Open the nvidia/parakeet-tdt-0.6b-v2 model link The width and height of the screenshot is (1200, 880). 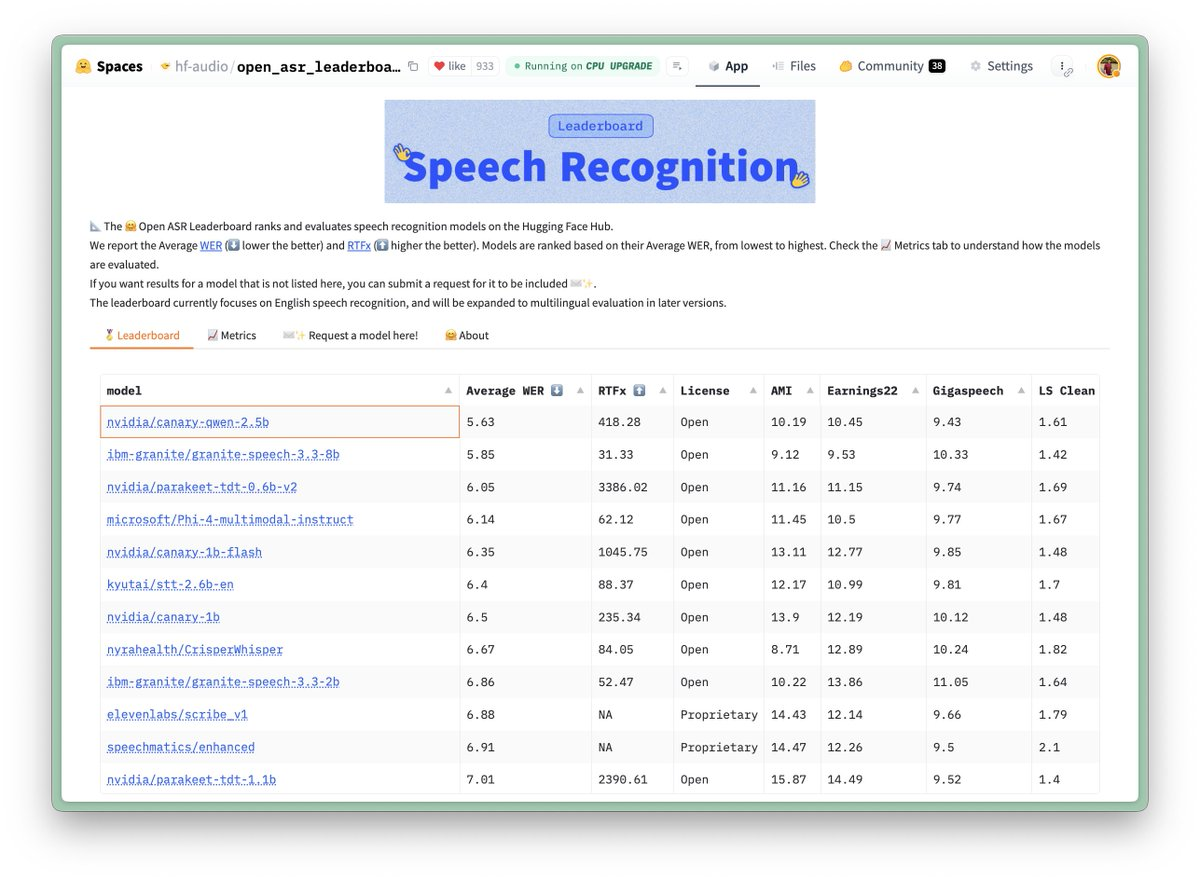(202, 487)
